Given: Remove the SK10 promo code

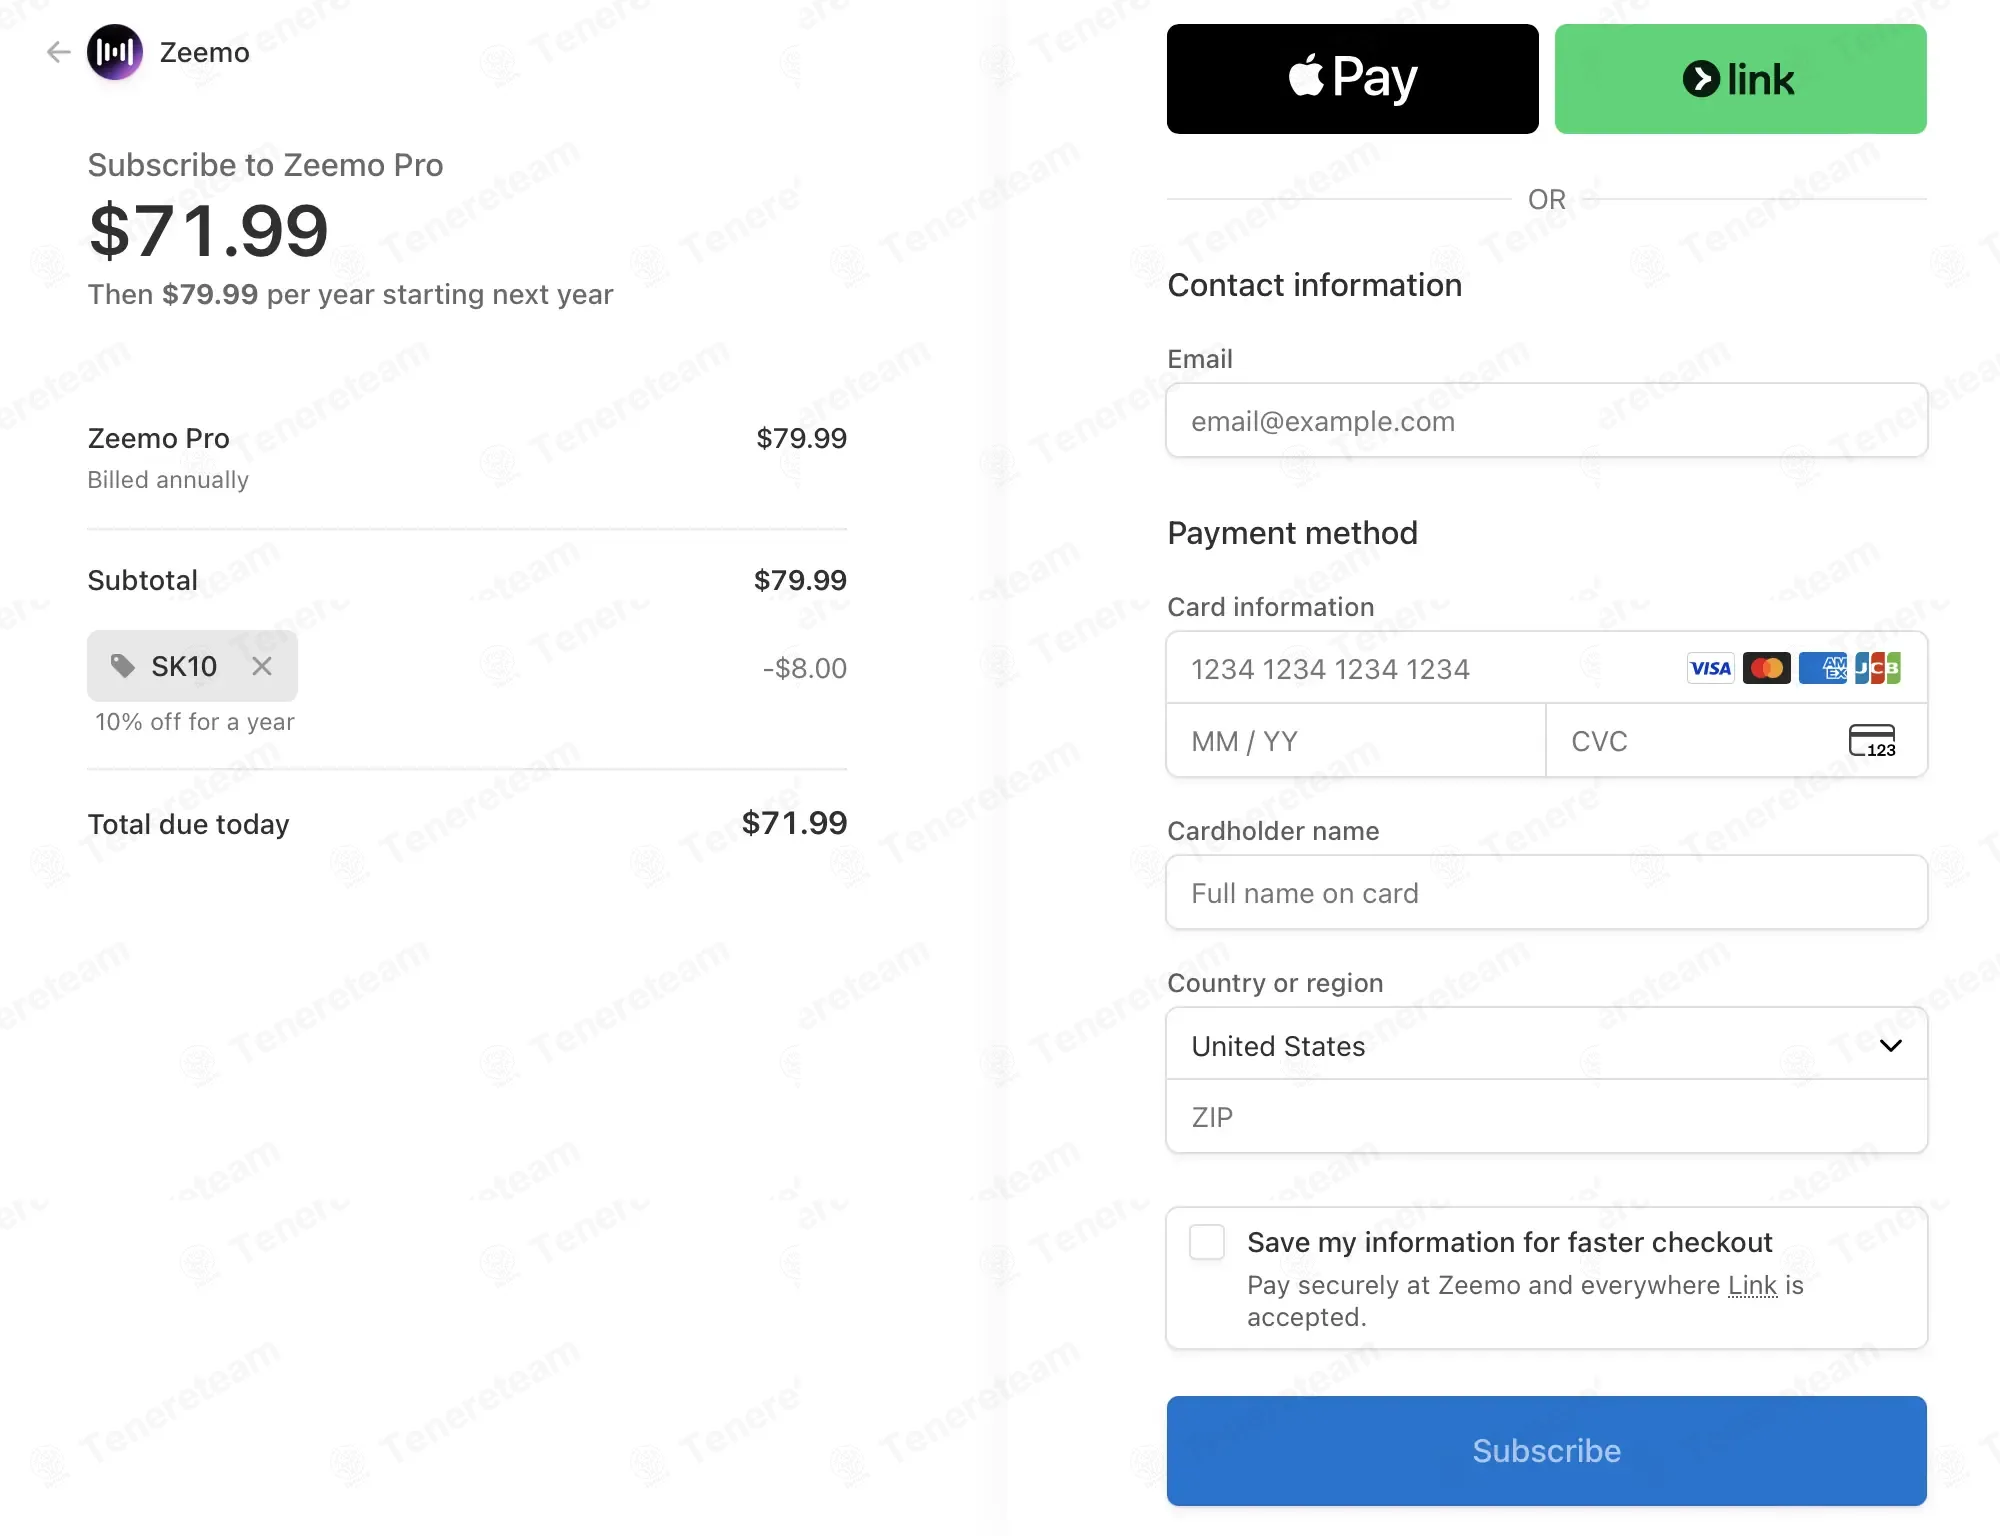Looking at the screenshot, I should coord(262,666).
